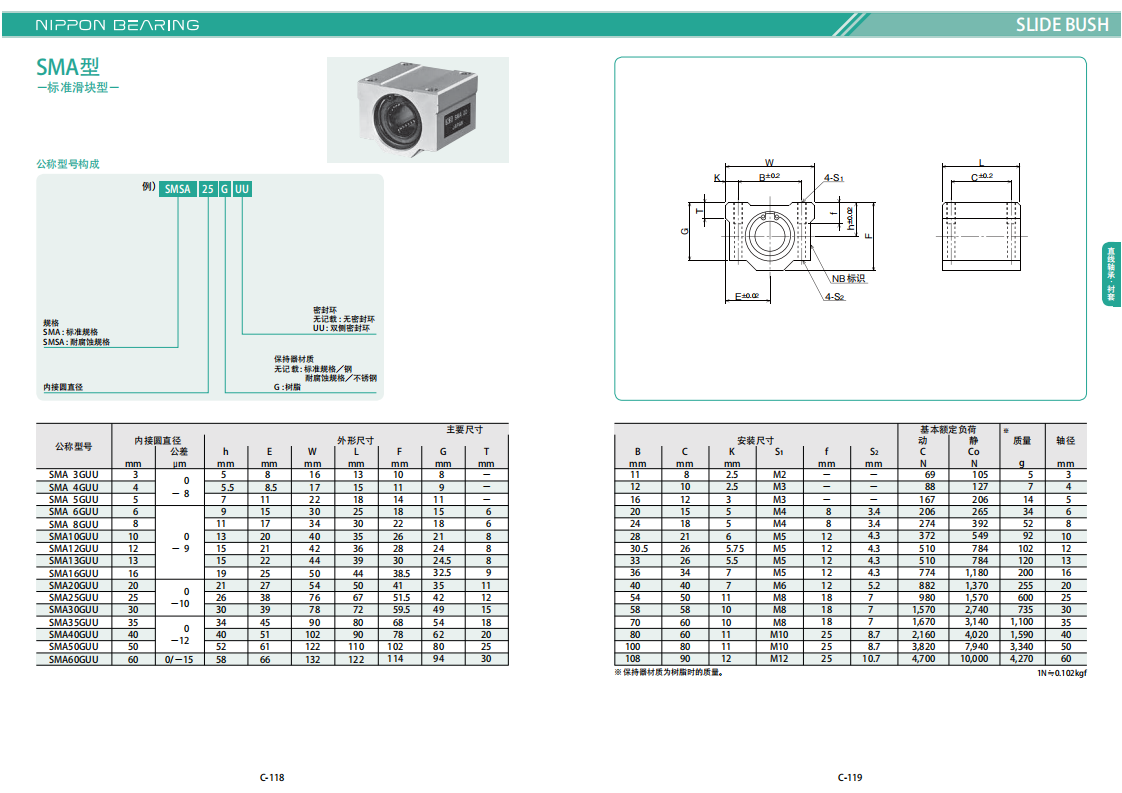The width and height of the screenshot is (1122, 793).
Task: Click the 38.5 value in the F column
Action: click(400, 573)
